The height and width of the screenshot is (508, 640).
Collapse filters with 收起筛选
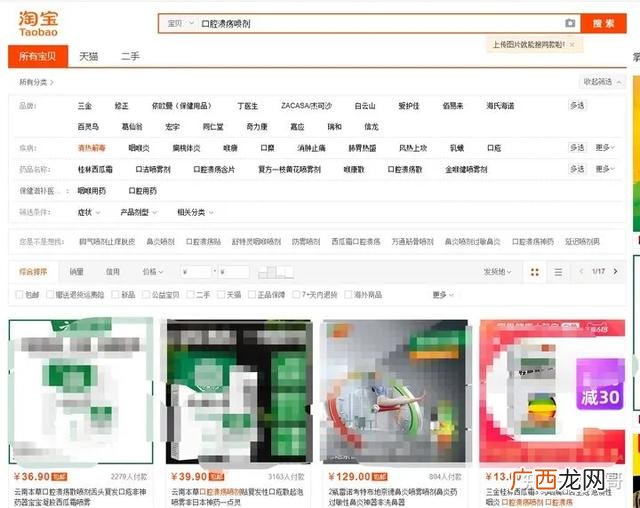coord(602,82)
